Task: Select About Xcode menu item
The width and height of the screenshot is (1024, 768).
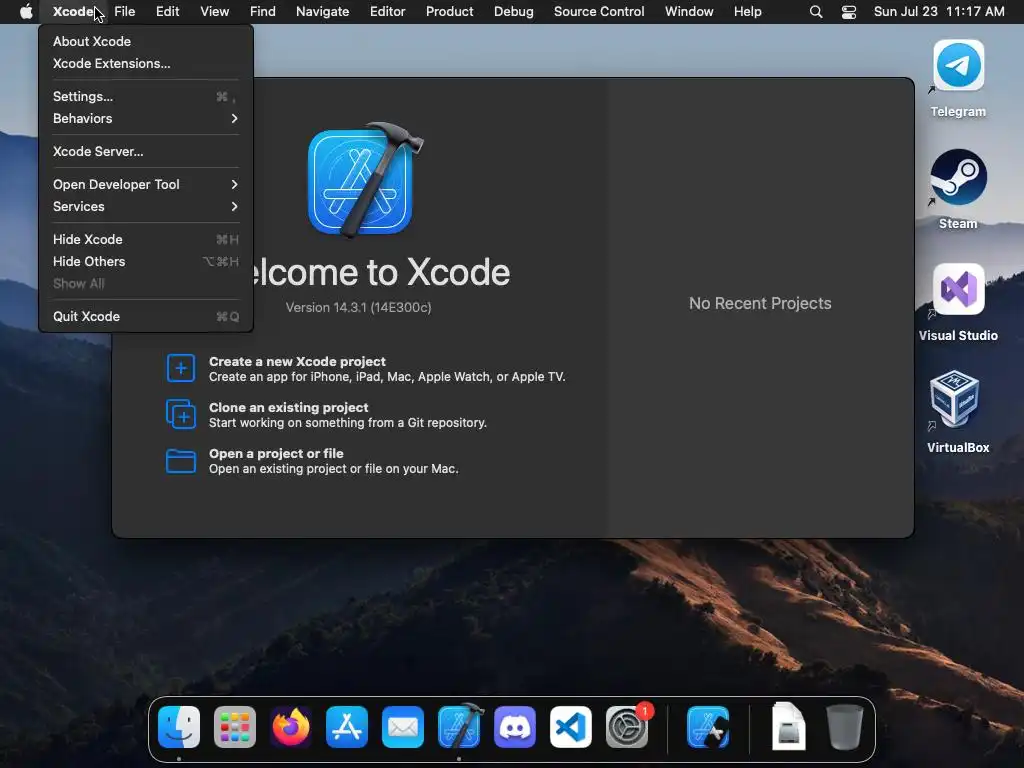Action: coord(146,41)
